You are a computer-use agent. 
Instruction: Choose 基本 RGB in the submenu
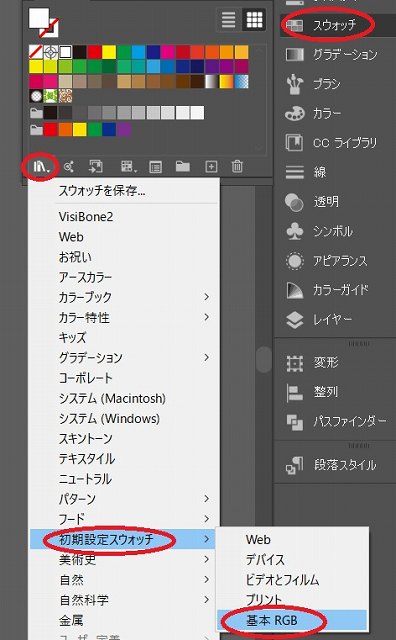tap(292, 620)
